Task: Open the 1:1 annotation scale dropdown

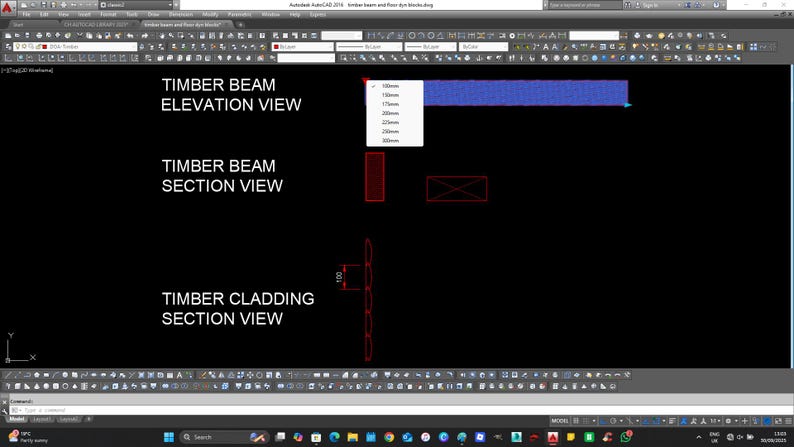Action: click(x=714, y=421)
